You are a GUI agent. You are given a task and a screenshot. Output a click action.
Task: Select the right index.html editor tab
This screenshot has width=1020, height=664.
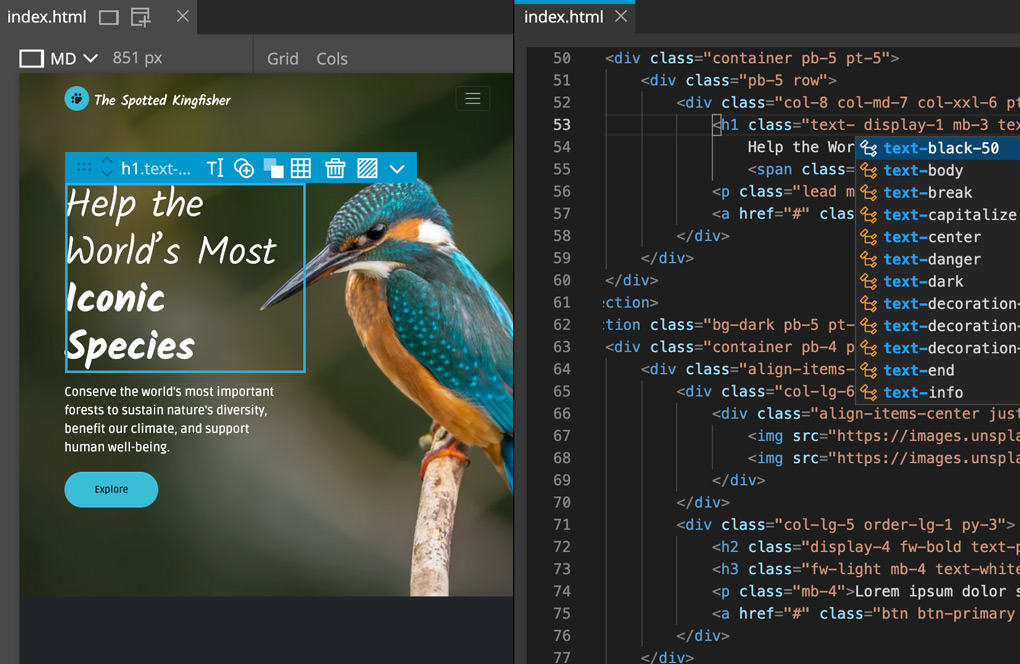tap(563, 17)
